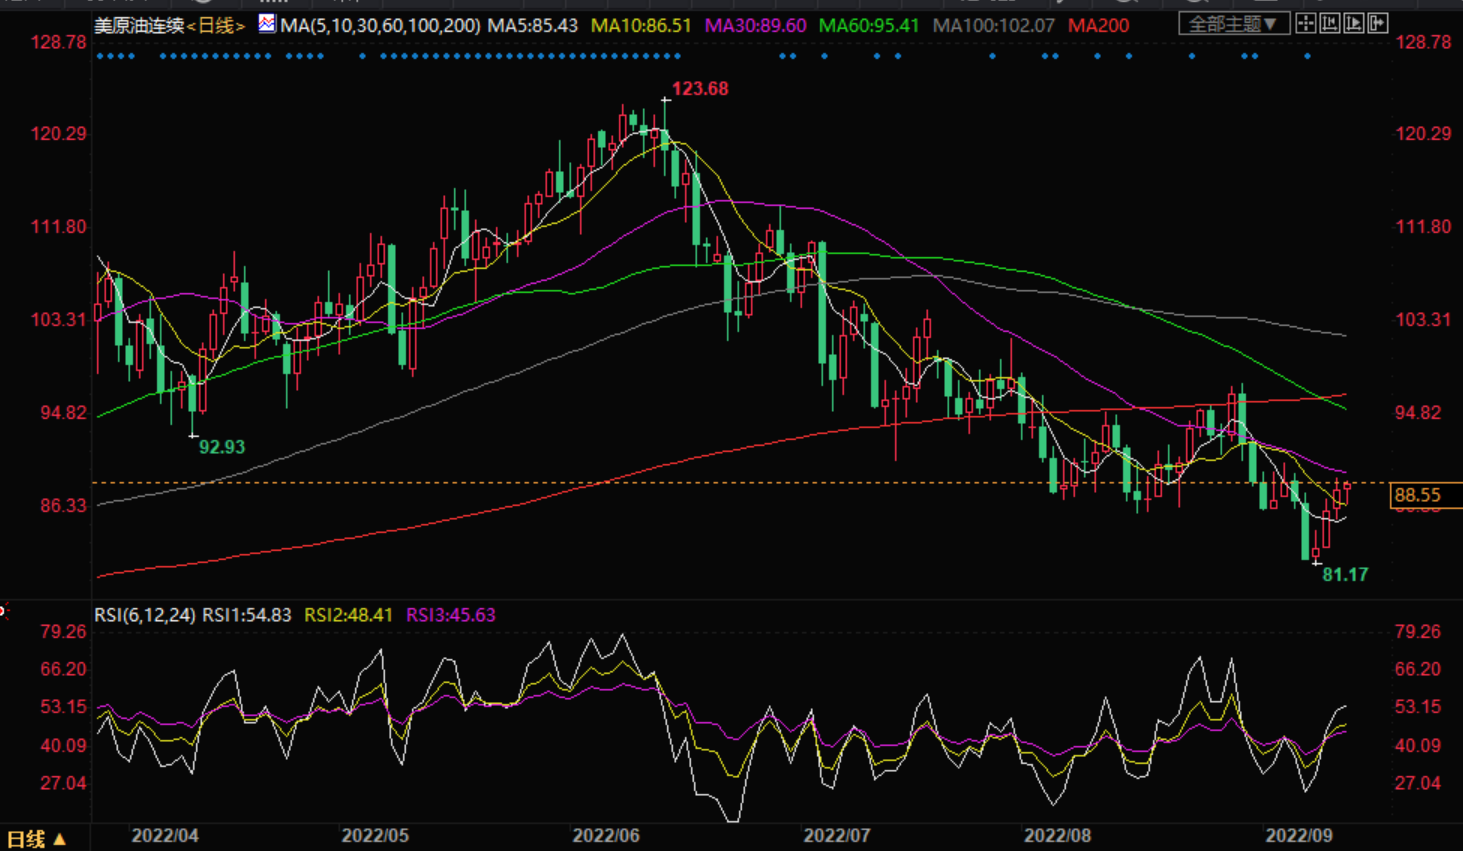
Task: Open the 全部主题 theme dropdown
Action: click(x=1232, y=23)
